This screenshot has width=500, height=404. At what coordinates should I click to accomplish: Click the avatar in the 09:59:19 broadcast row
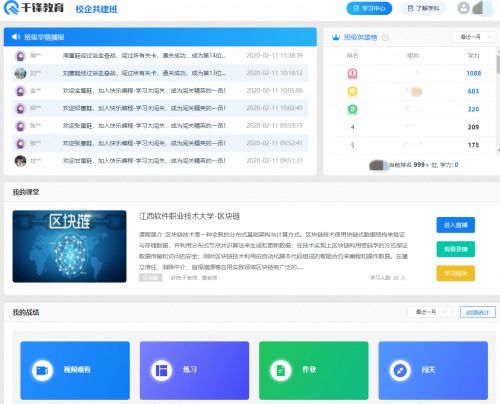coord(20,126)
